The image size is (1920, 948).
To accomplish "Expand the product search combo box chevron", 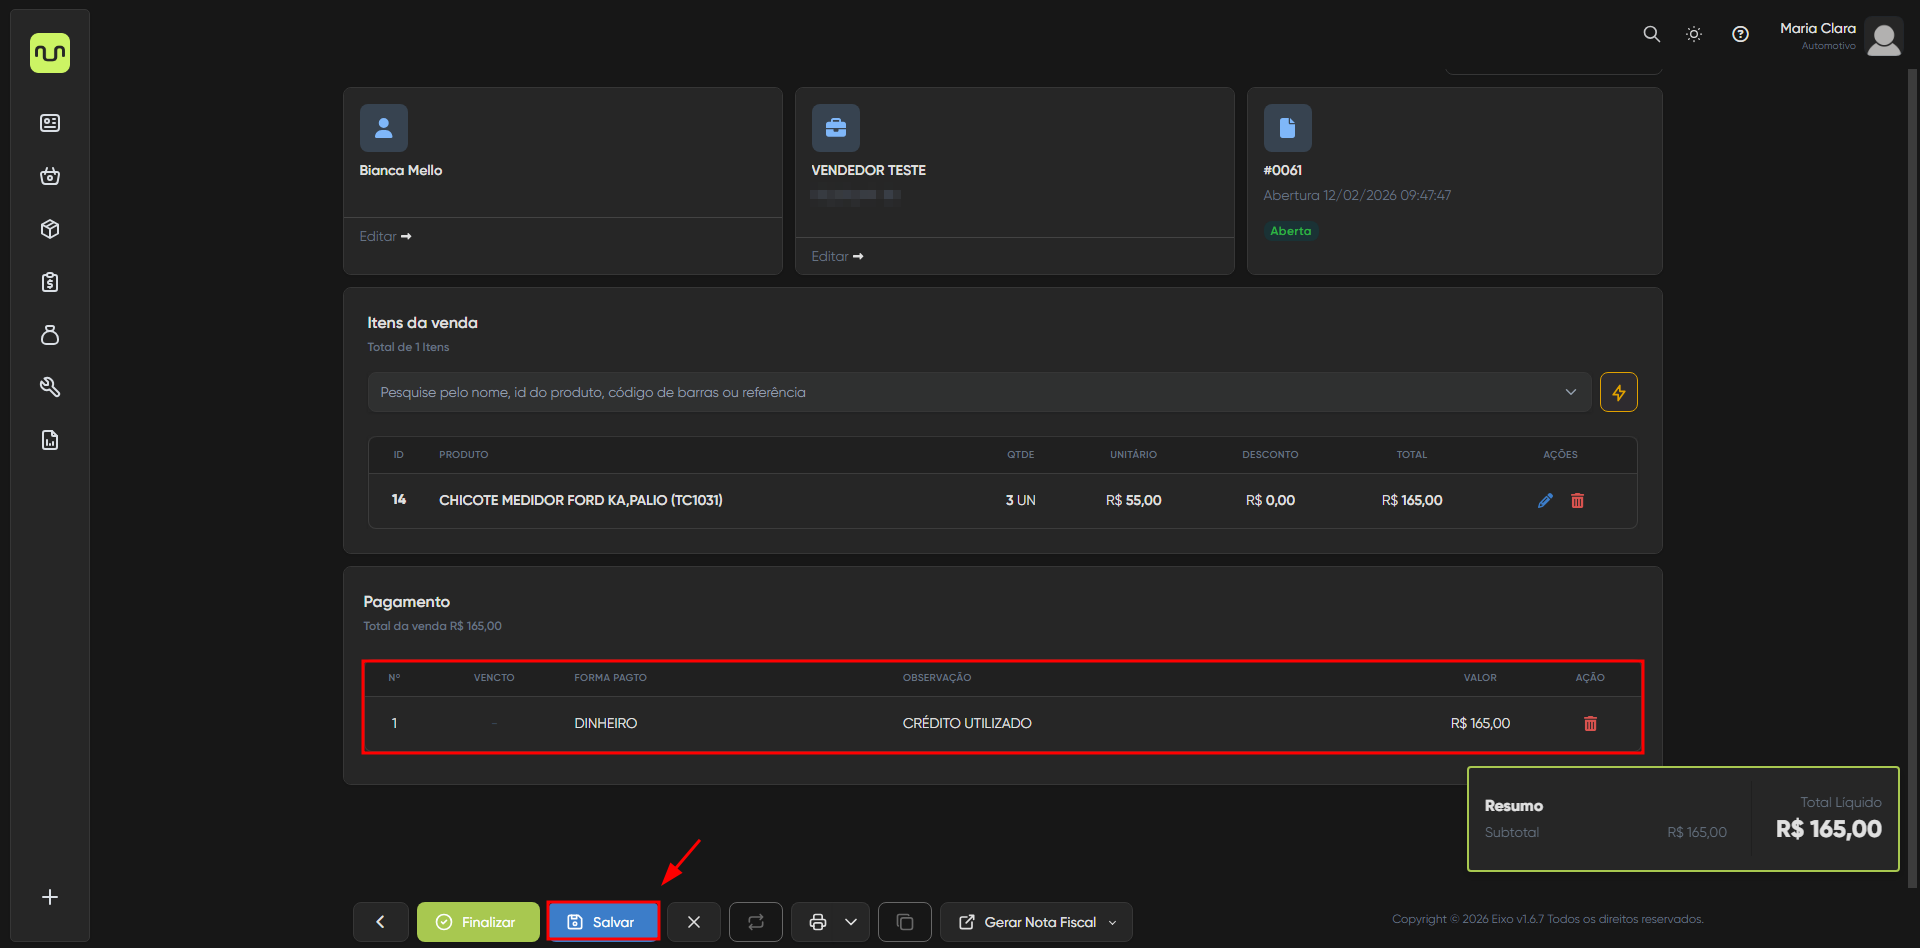I will 1570,392.
